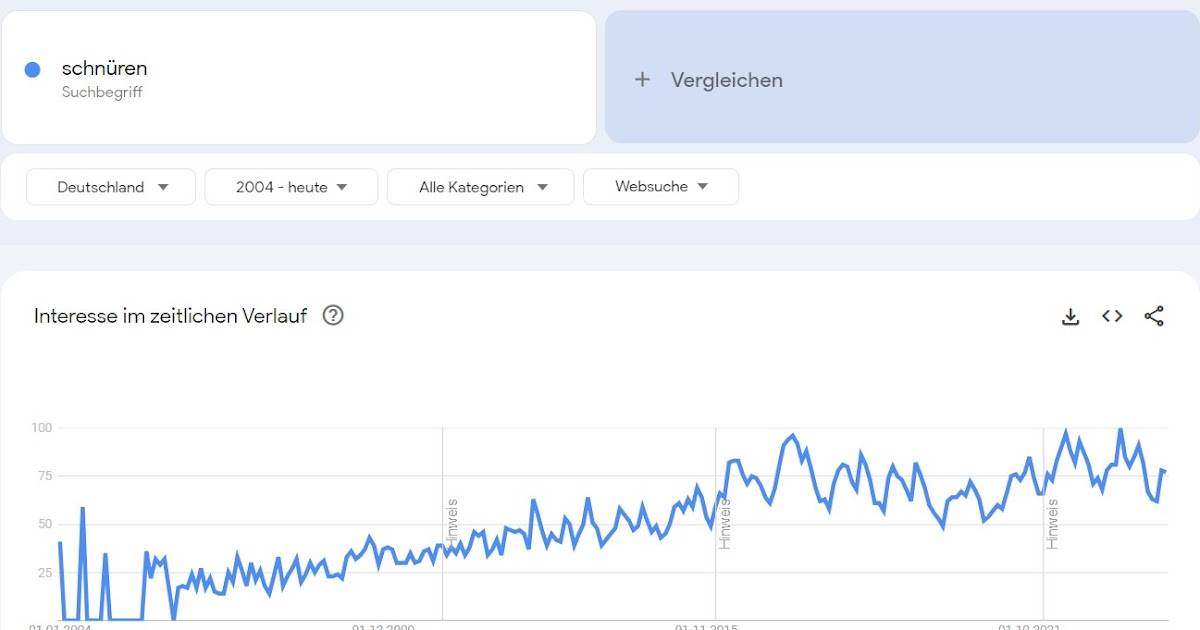Image resolution: width=1200 pixels, height=630 pixels.
Task: Edit the schnüren search term
Action: 104,69
